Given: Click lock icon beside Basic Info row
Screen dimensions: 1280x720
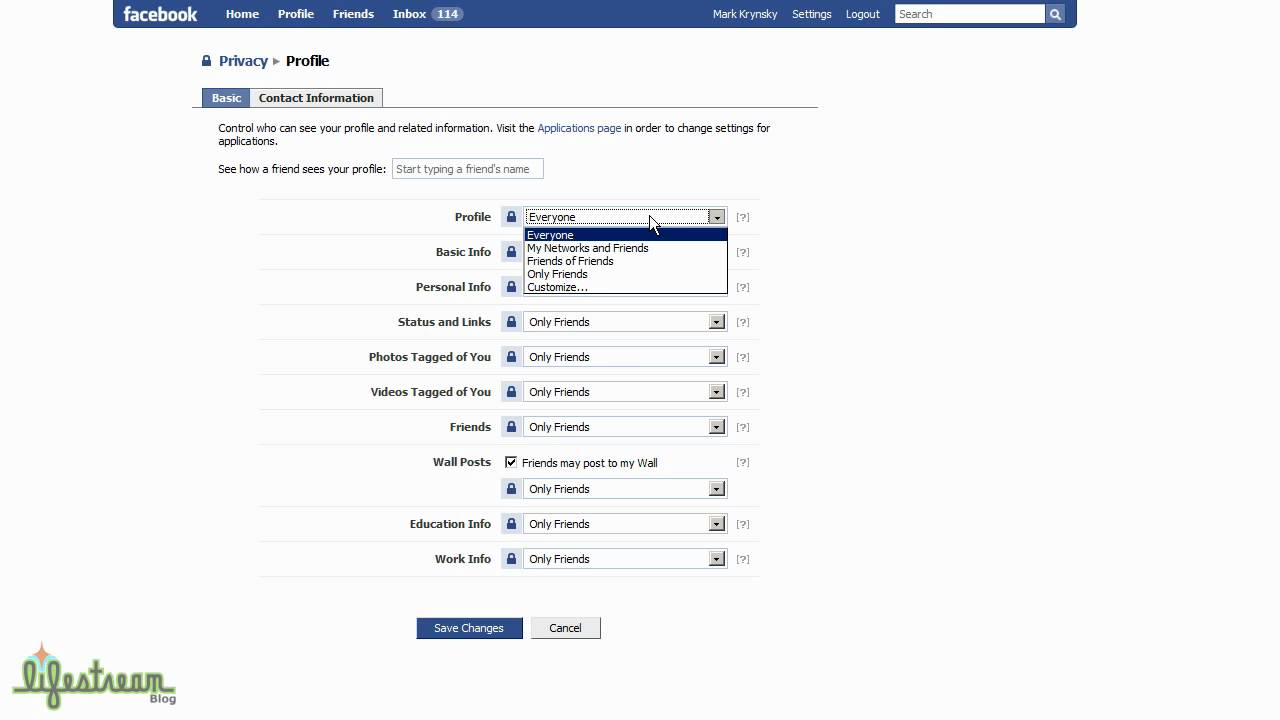Looking at the screenshot, I should coord(511,252).
